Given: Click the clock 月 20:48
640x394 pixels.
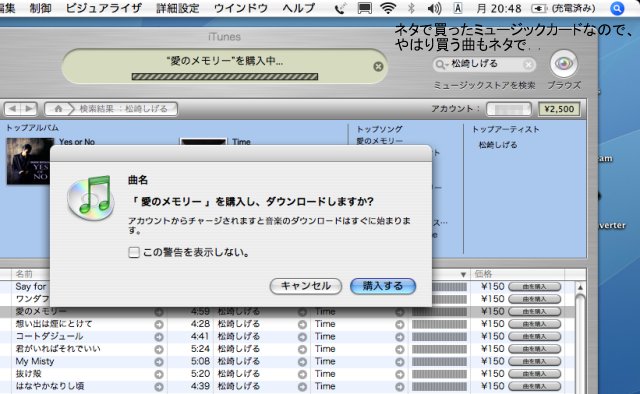Looking at the screenshot, I should click(499, 8).
